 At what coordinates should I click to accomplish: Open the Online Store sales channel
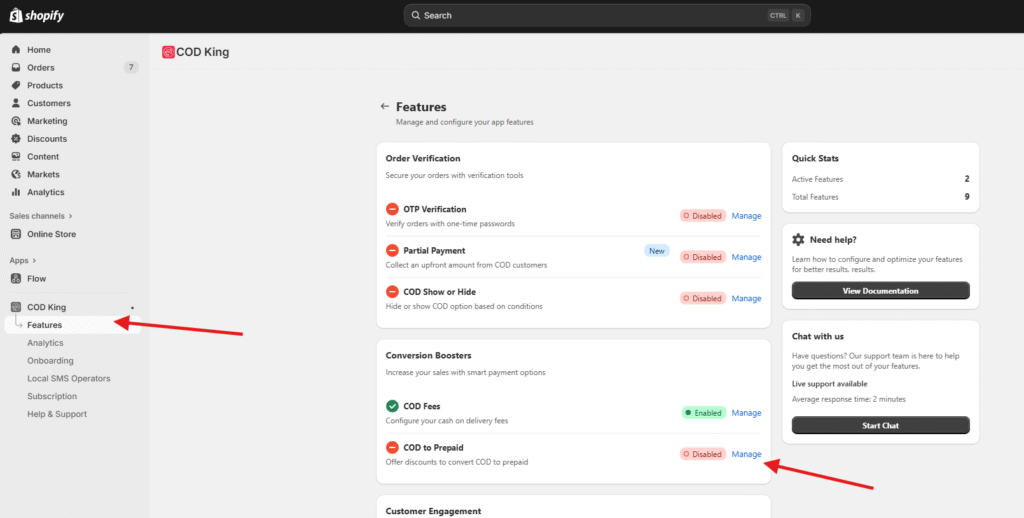pos(51,234)
